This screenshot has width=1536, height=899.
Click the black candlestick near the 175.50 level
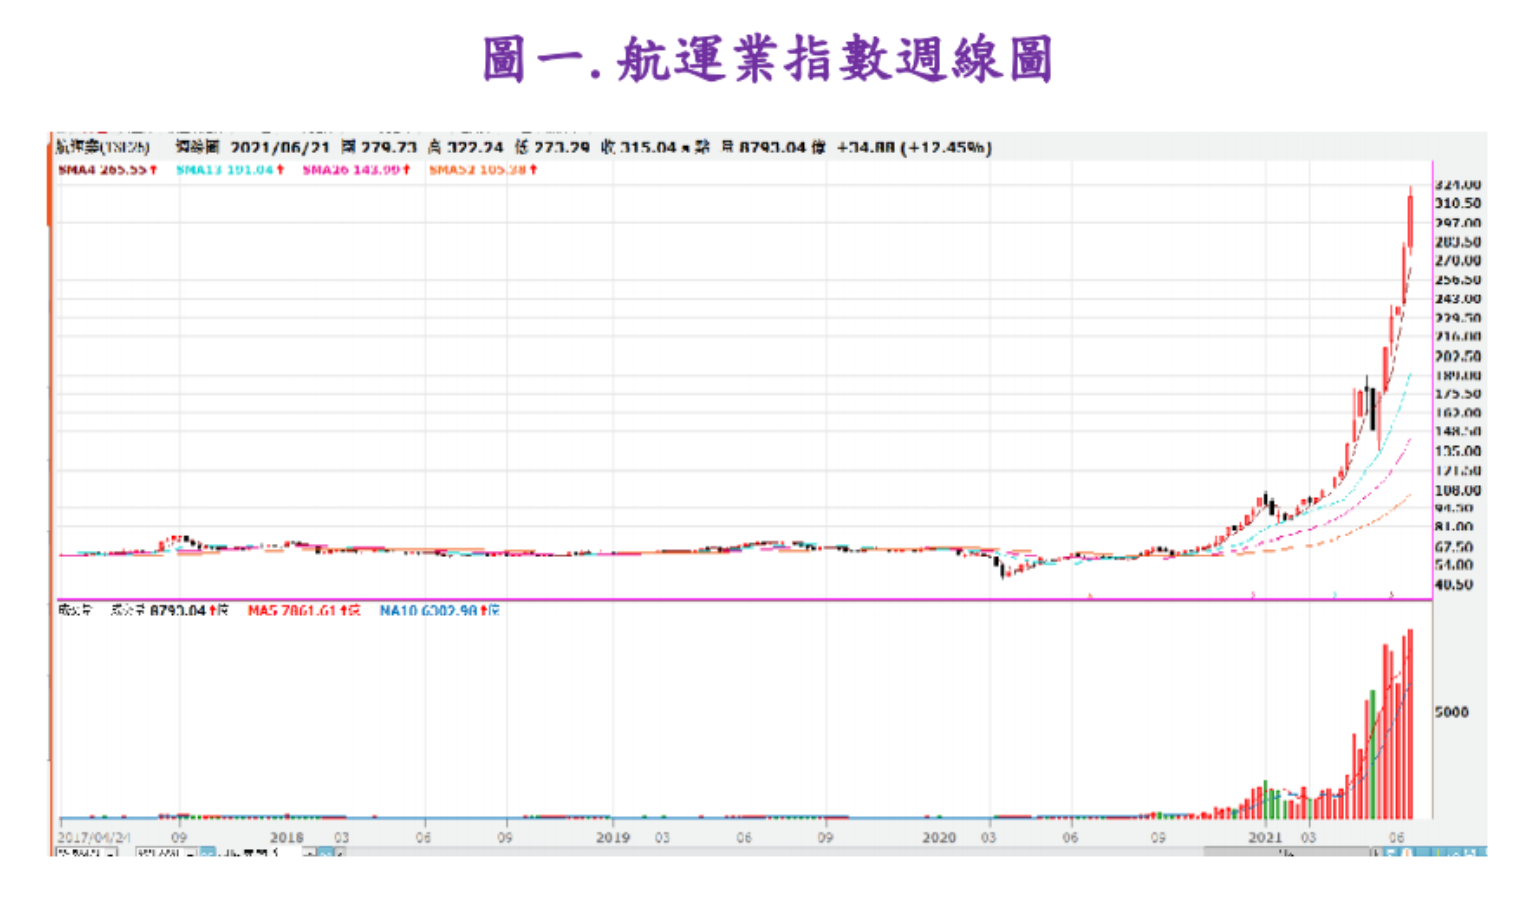[1374, 411]
